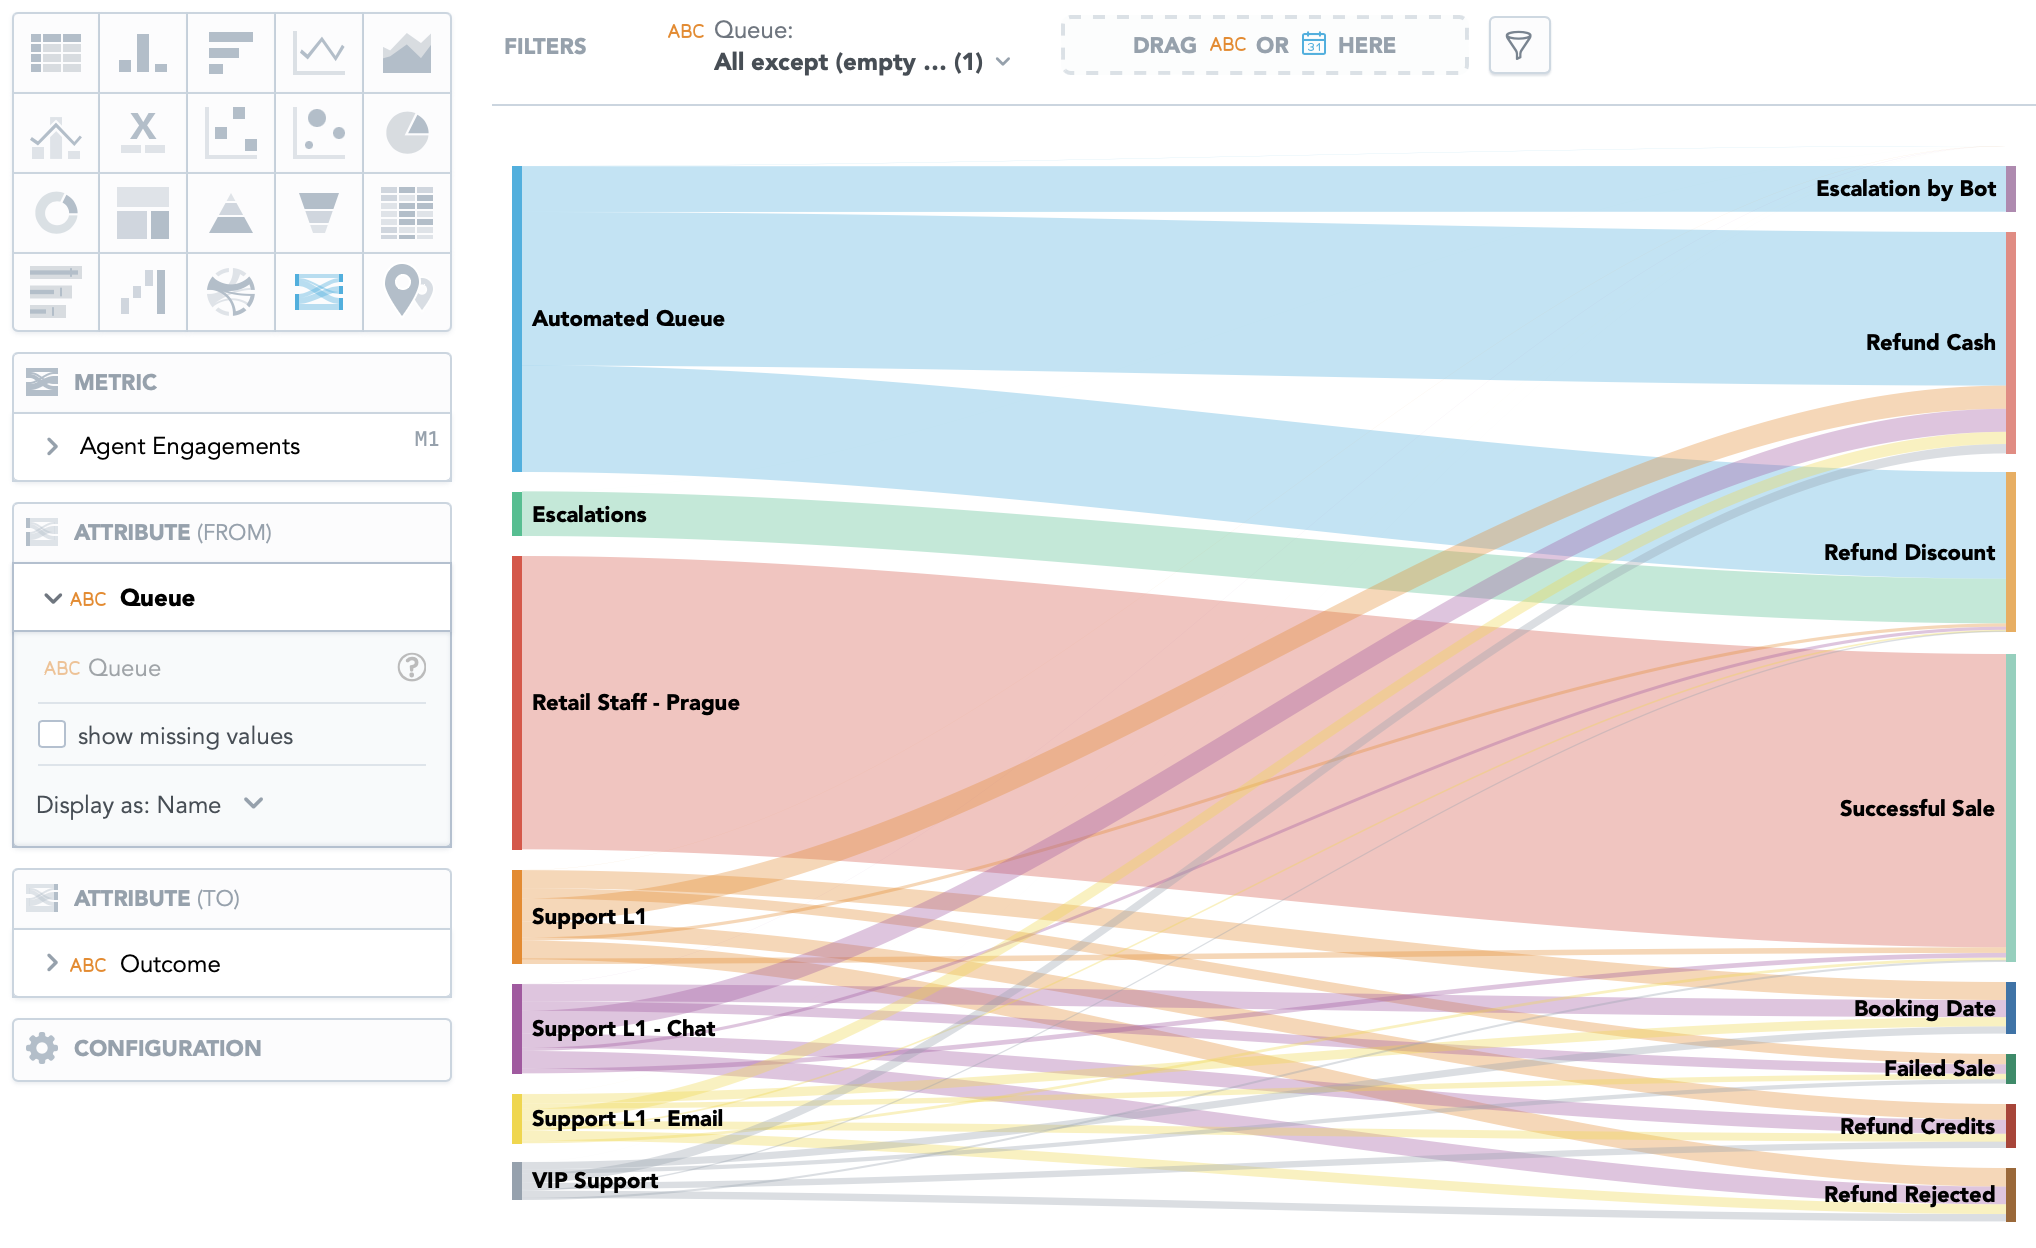This screenshot has width=2036, height=1248.
Task: Toggle show missing values checkbox
Action: pyautogui.click(x=52, y=736)
